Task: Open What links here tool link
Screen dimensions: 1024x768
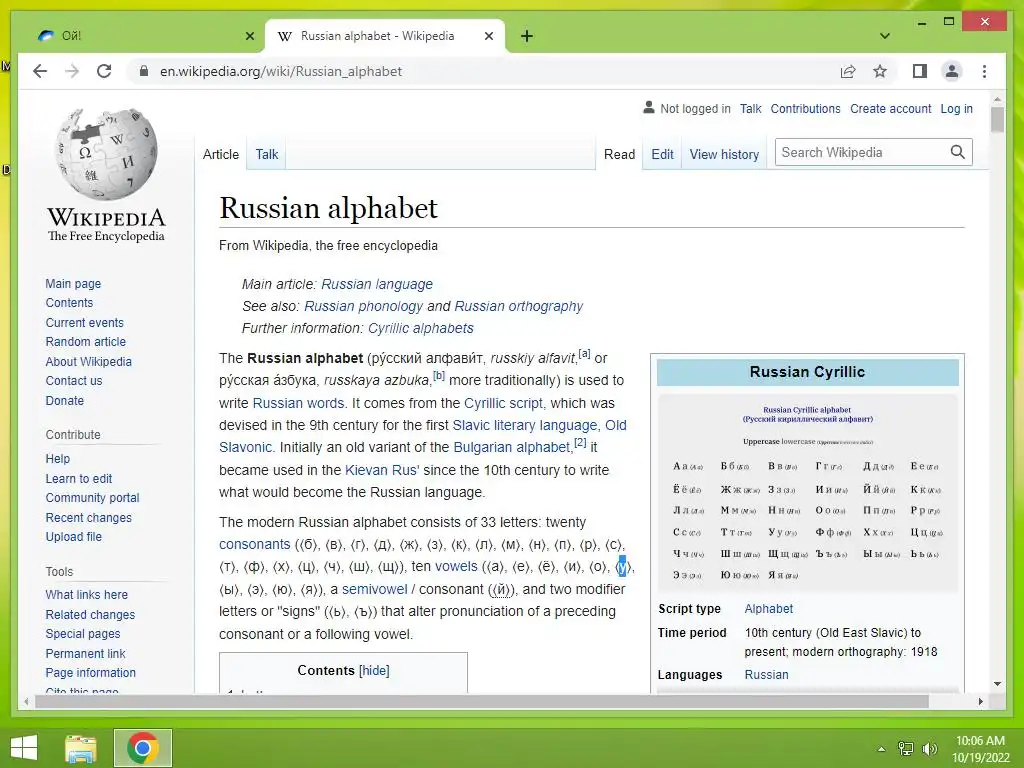Action: click(x=86, y=594)
